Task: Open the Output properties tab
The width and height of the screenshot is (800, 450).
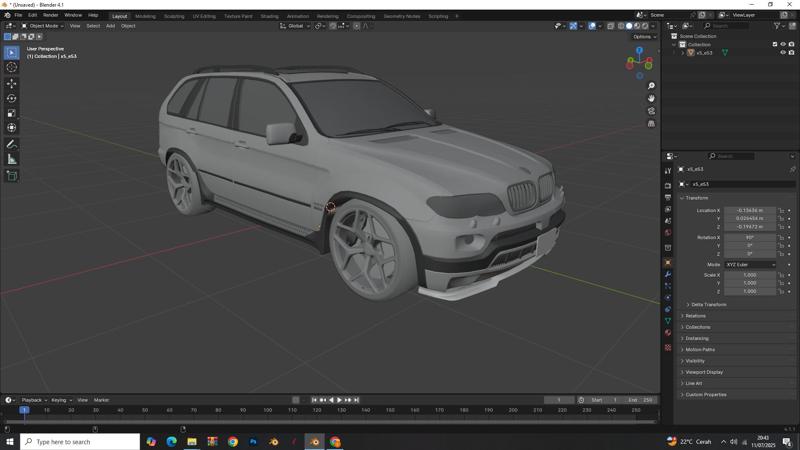Action: click(x=668, y=197)
